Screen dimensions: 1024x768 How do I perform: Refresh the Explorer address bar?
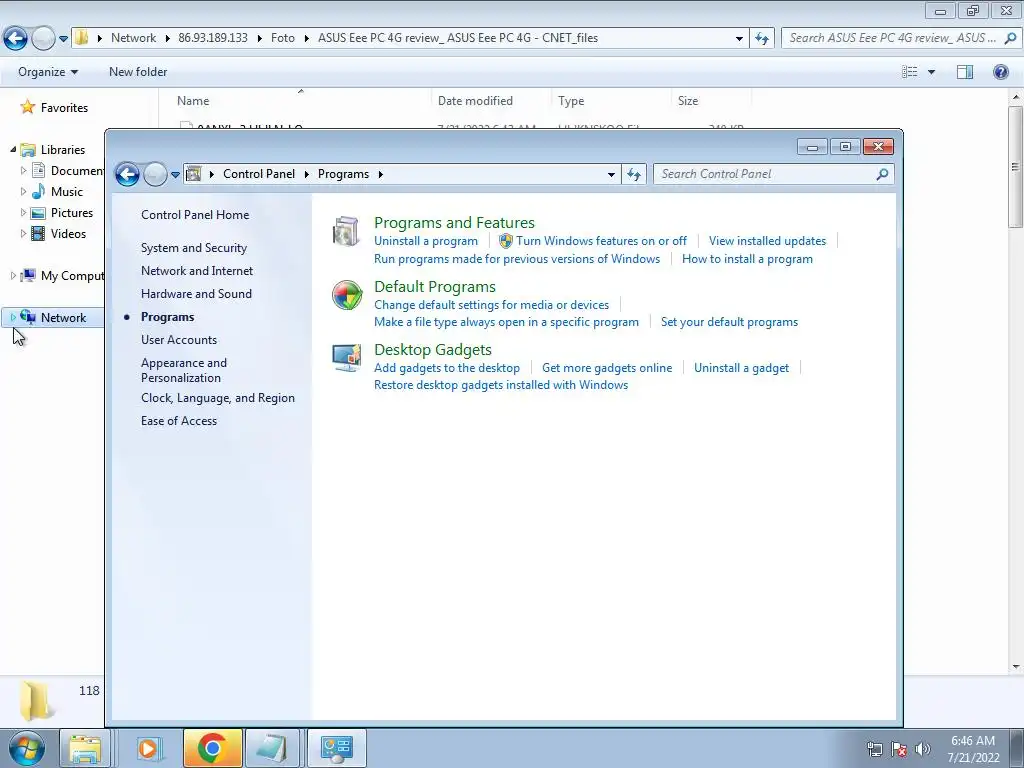point(762,39)
